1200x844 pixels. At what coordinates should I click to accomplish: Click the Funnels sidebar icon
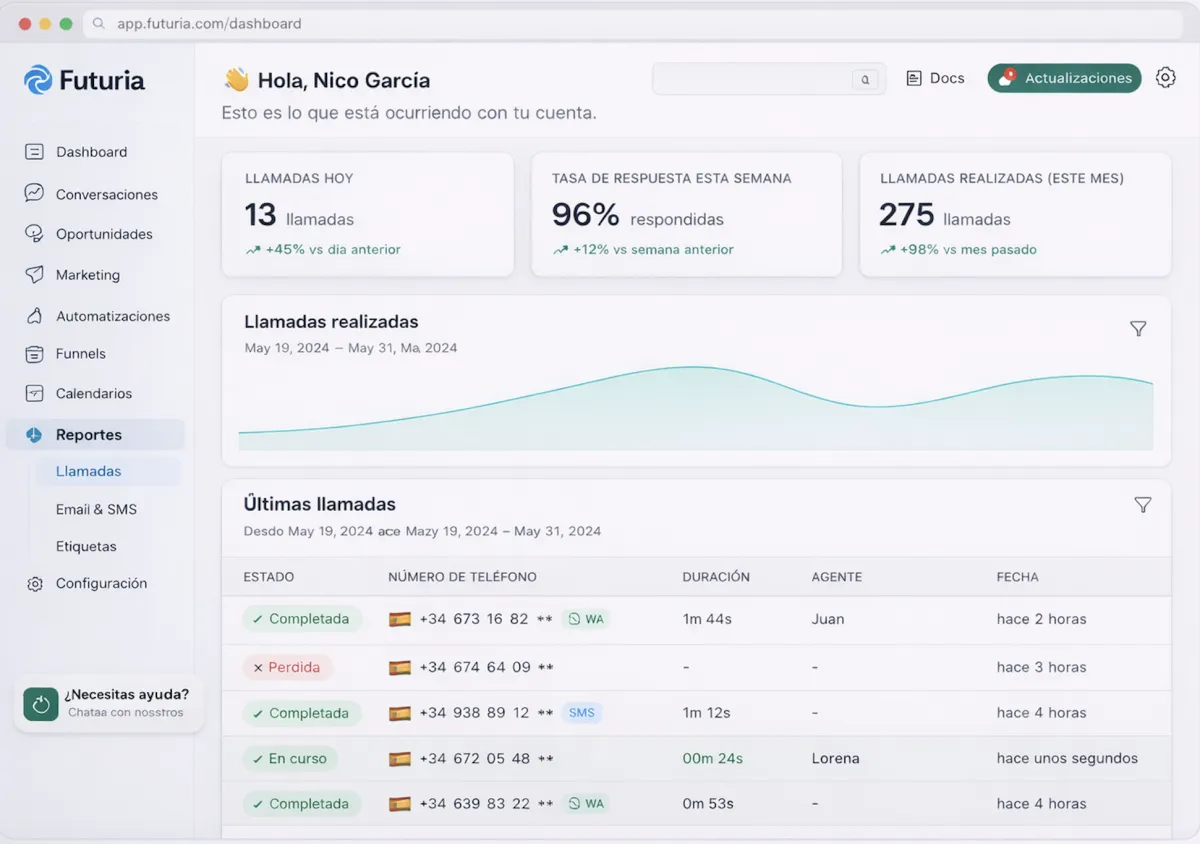tap(34, 354)
